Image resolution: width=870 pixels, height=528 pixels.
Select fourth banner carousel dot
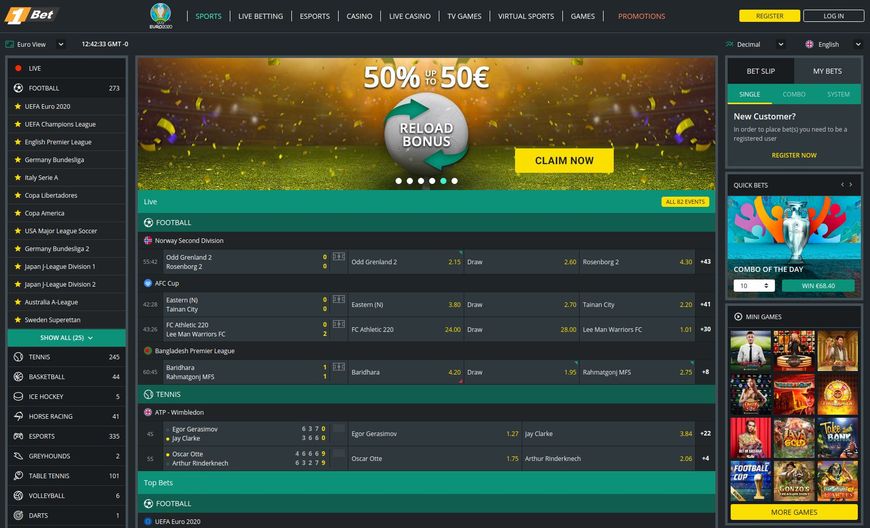(x=432, y=181)
